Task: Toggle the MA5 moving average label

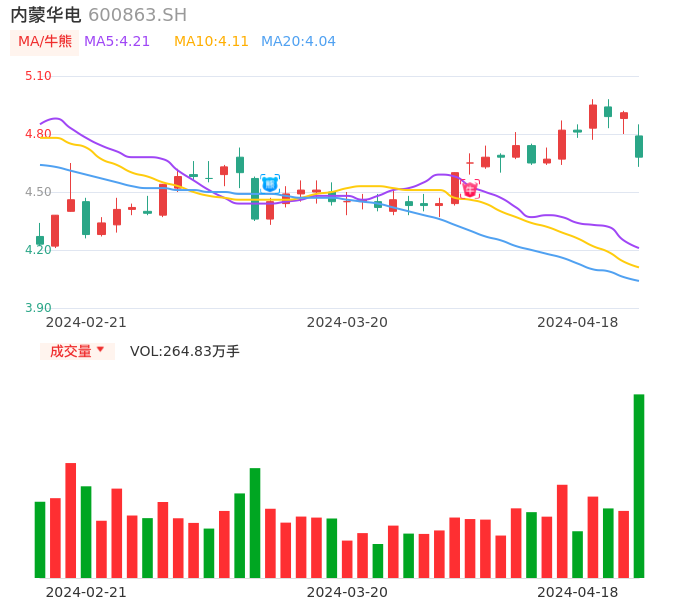Action: [117, 42]
